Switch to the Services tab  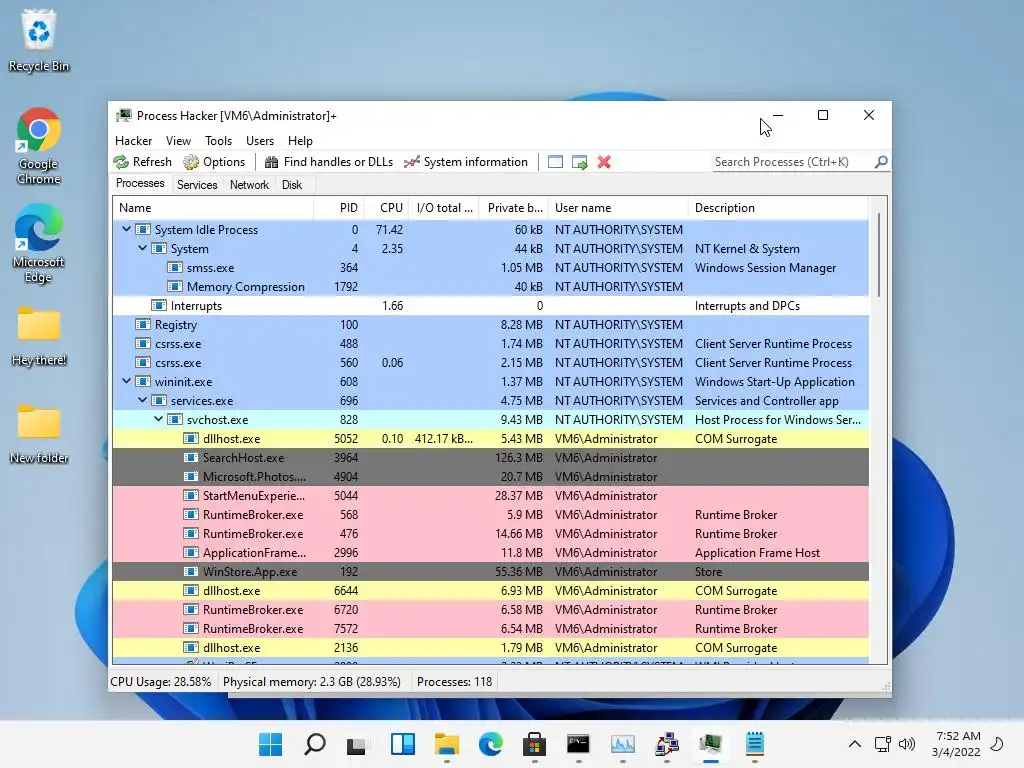pyautogui.click(x=197, y=185)
